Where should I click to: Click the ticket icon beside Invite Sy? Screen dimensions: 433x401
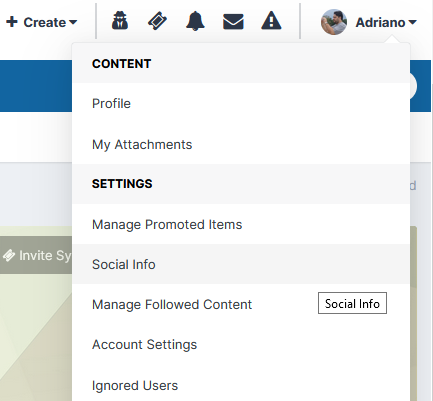click(9, 256)
